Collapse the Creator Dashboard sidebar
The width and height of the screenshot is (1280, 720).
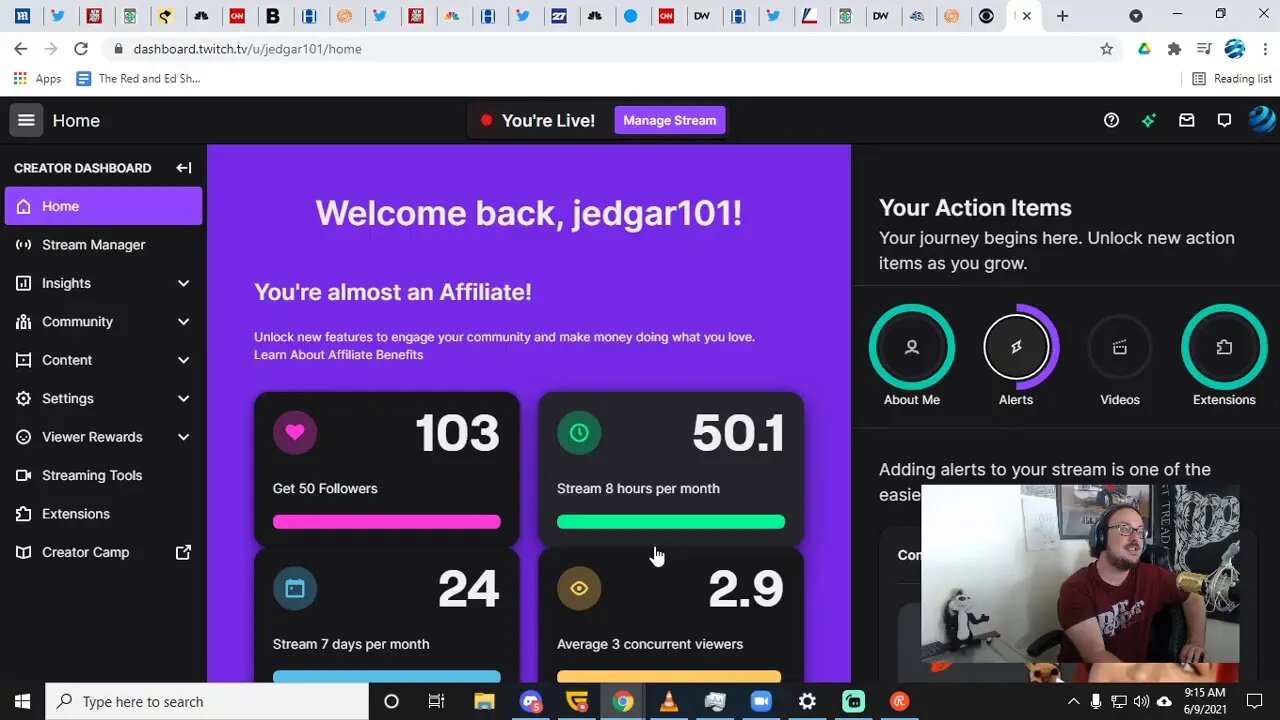pyautogui.click(x=183, y=168)
